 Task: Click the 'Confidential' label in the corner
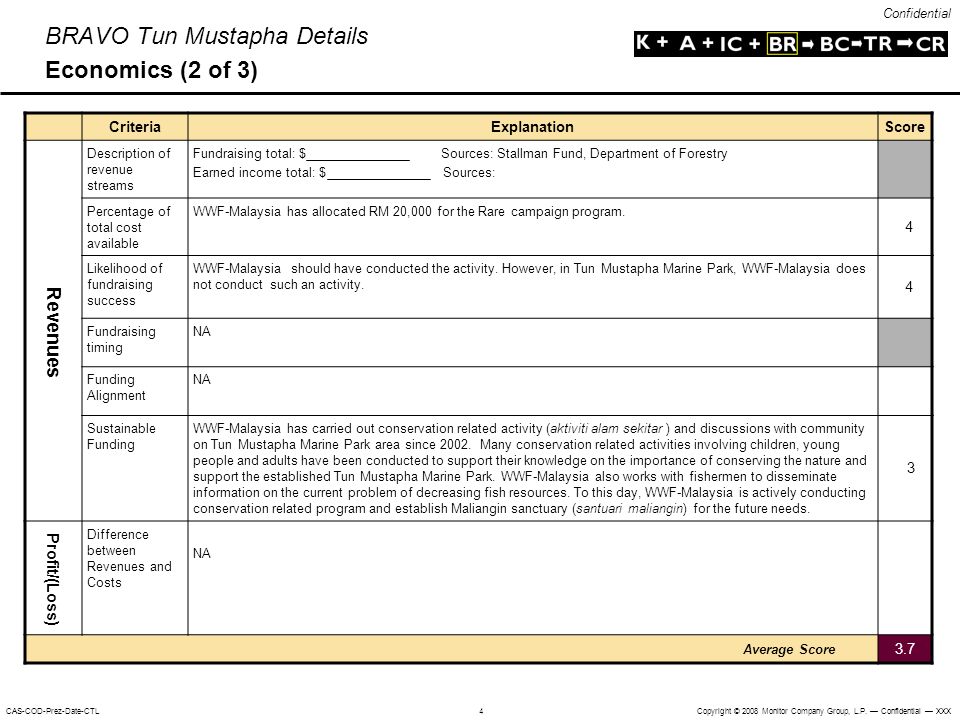(917, 13)
